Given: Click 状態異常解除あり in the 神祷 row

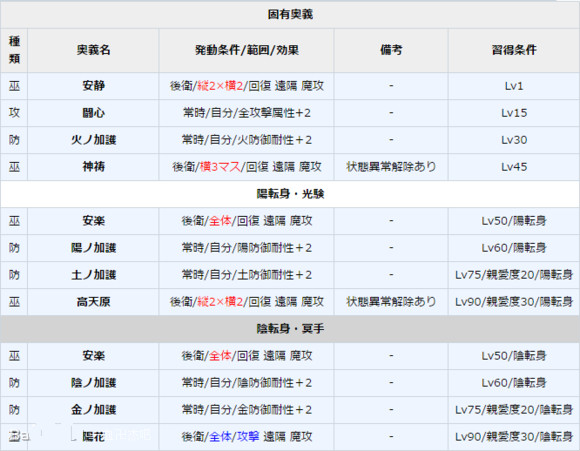Looking at the screenshot, I should (391, 167).
